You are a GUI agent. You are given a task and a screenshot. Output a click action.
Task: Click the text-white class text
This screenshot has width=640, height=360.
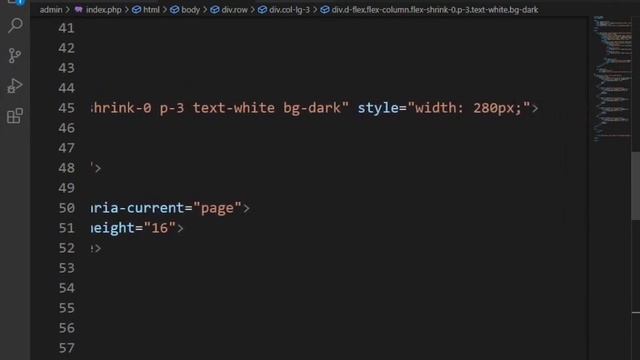tap(234, 108)
